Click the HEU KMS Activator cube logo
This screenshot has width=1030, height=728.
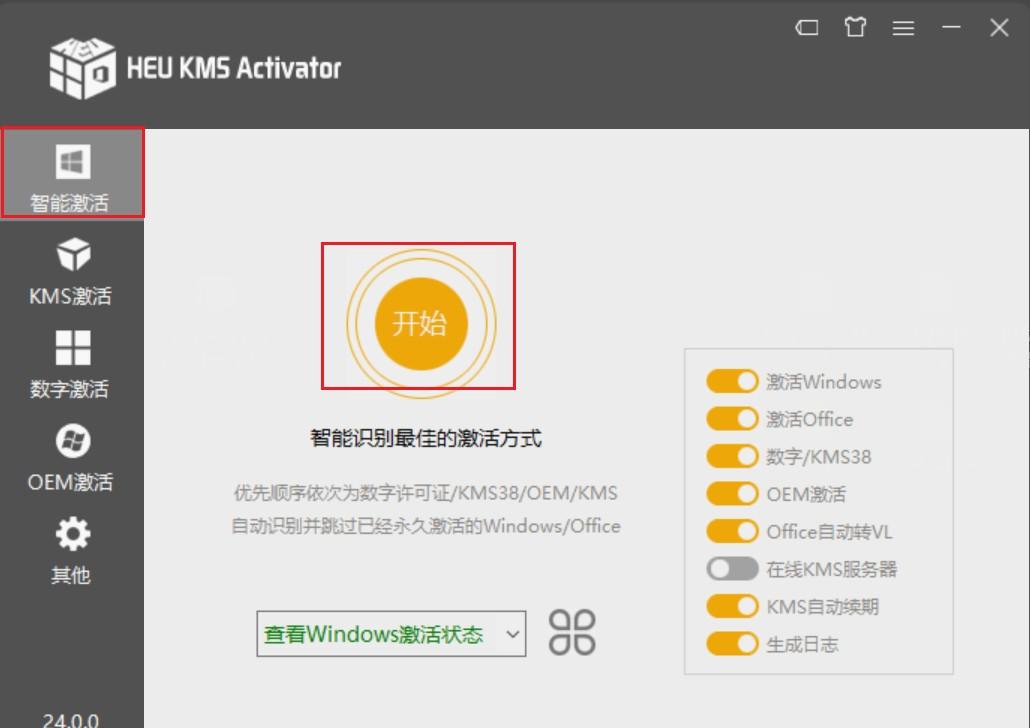tap(83, 68)
